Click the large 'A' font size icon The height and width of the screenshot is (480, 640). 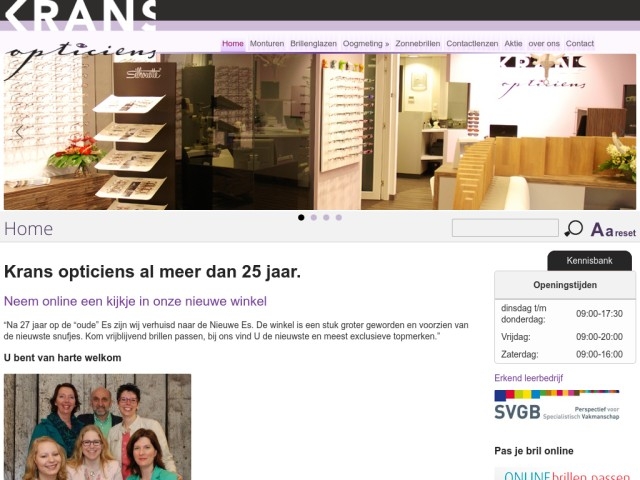[x=598, y=230]
